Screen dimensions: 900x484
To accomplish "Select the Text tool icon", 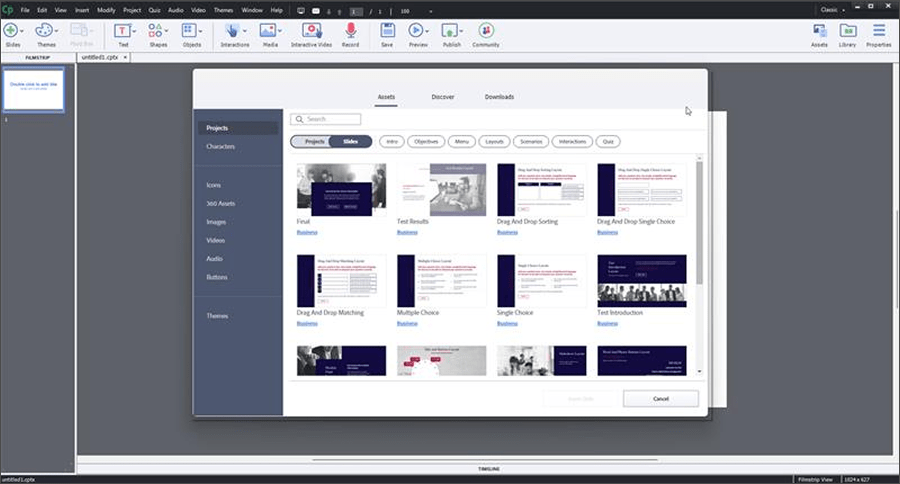I will [x=122, y=30].
